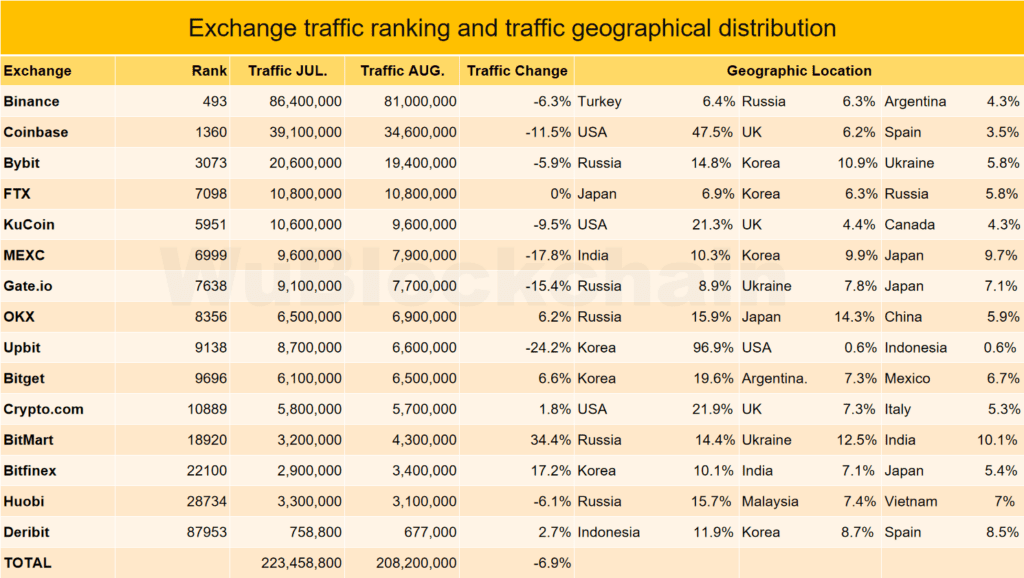Screen dimensions: 1024x578
Task: Select the 'Gate.io' exchange name cell
Action: coord(27,285)
